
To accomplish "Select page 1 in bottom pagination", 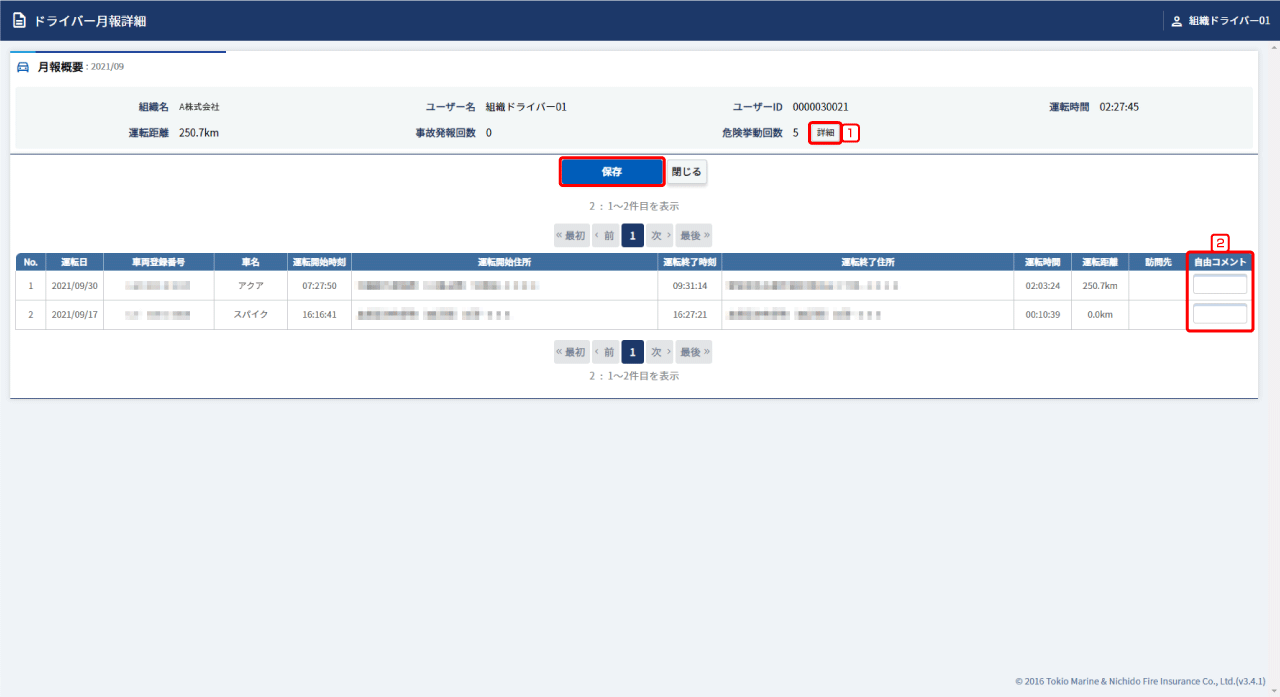I will (x=632, y=352).
